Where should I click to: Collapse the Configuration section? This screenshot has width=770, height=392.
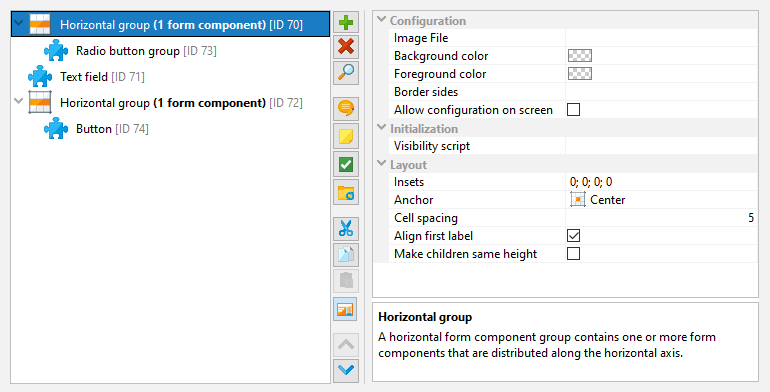(x=382, y=20)
